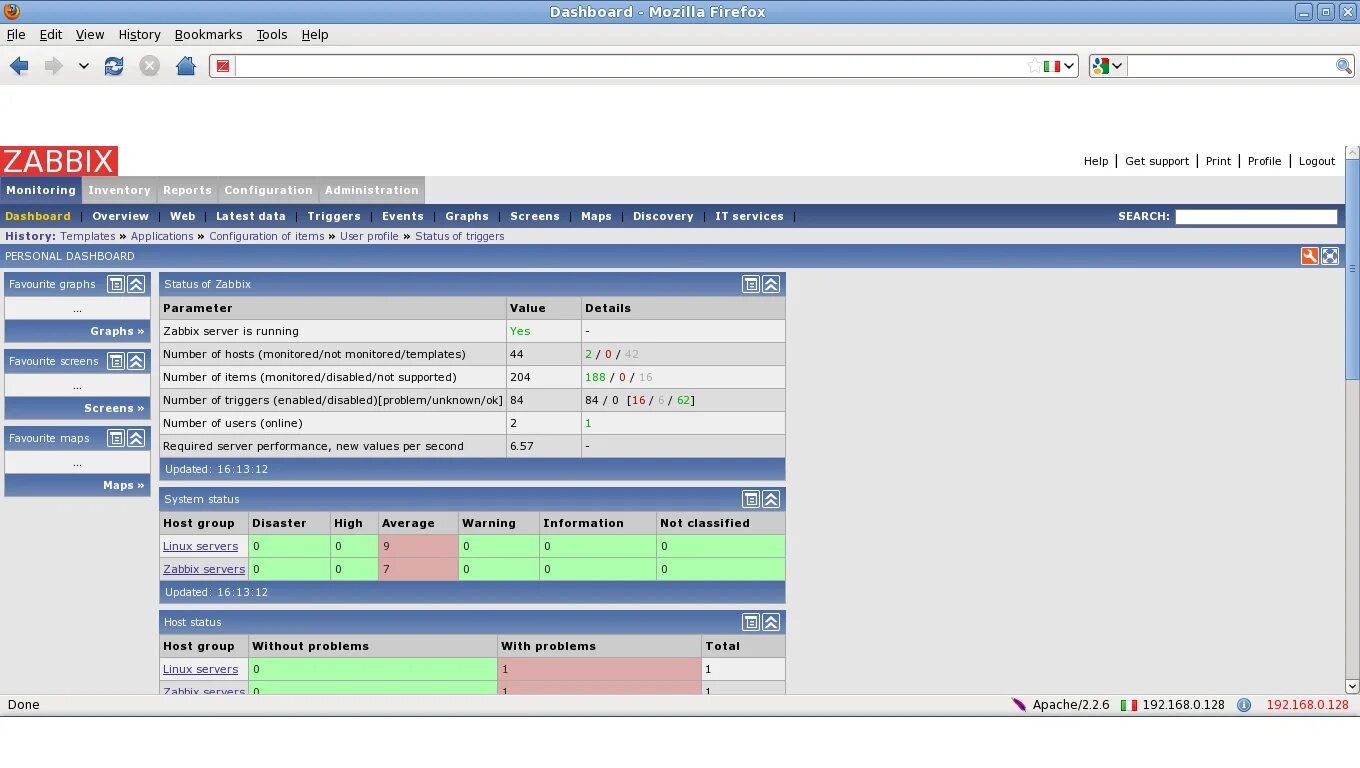Screen dimensions: 1360x768
Task: Click the Zabbix SEARCH input field
Action: 1256,216
